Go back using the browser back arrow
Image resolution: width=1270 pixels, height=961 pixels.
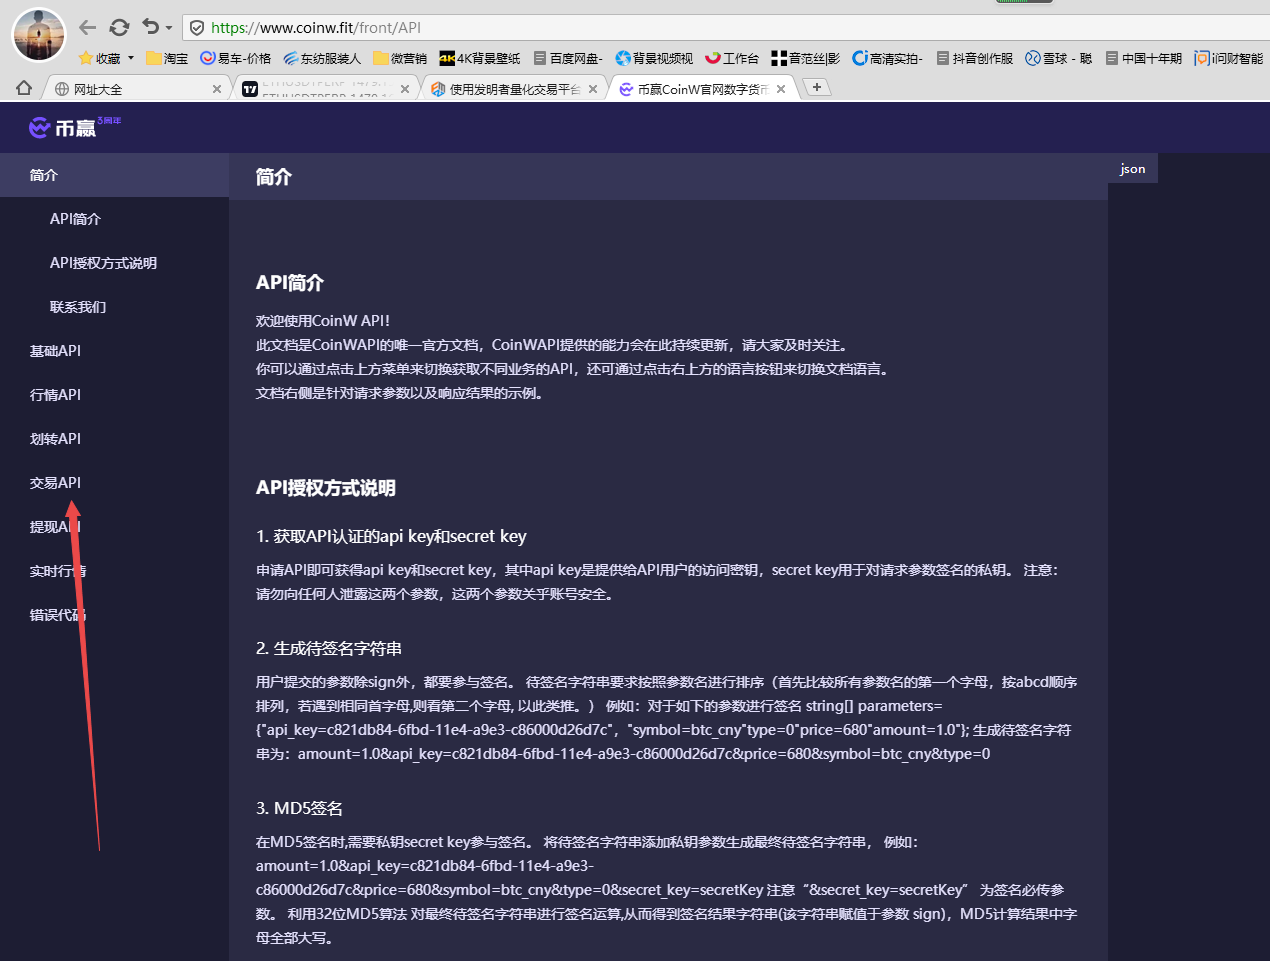click(88, 28)
